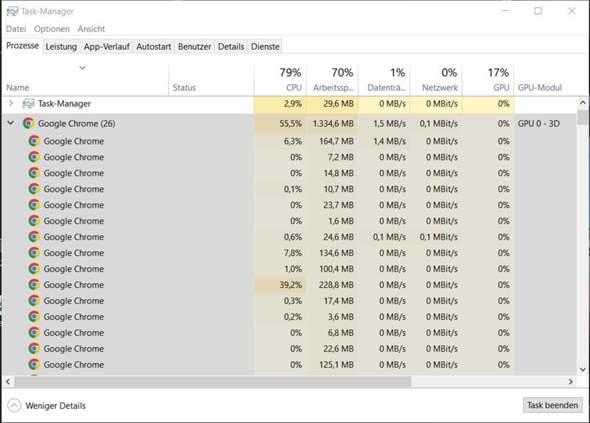The image size is (590, 423).
Task: Collapse the Google Chrome (26) group
Action: pos(11,123)
